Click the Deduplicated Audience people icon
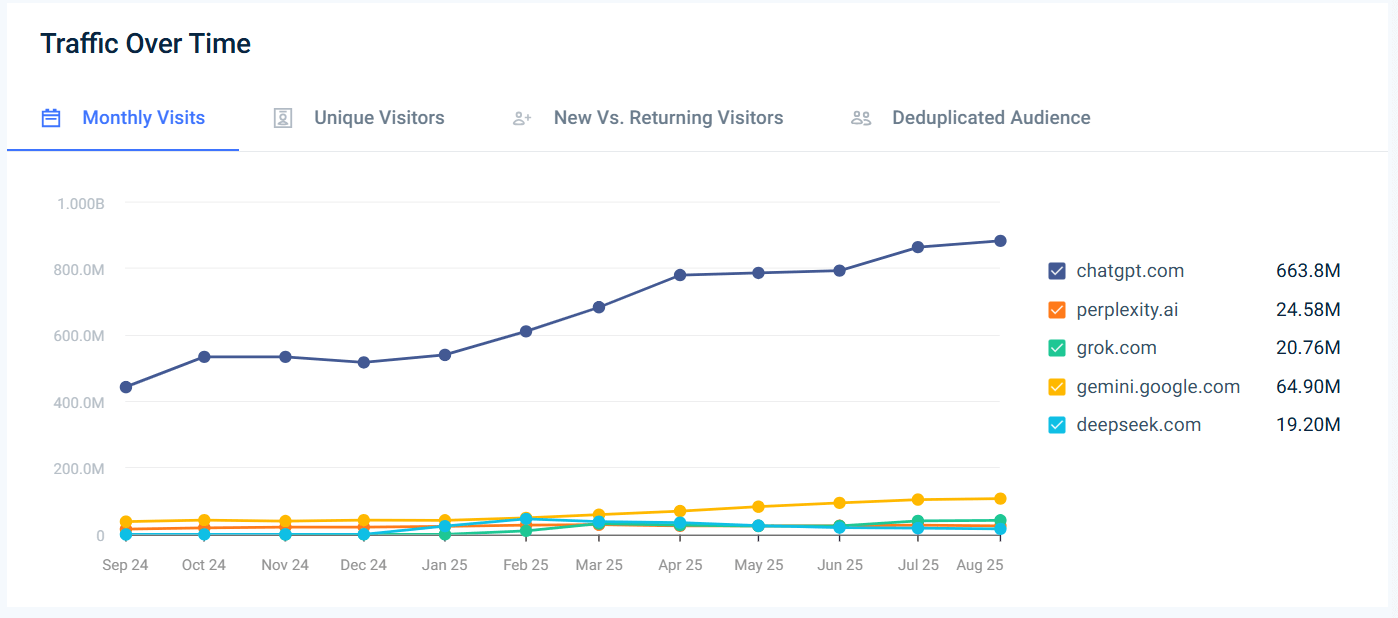The image size is (1398, 618). click(x=861, y=118)
